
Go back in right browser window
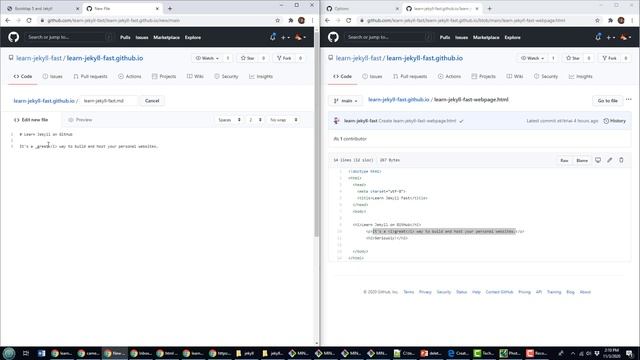[327, 20]
